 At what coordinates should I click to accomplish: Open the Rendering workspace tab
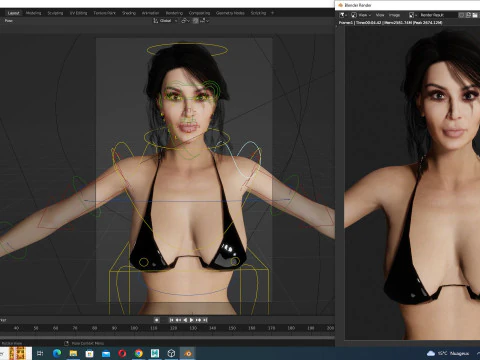[x=174, y=13]
